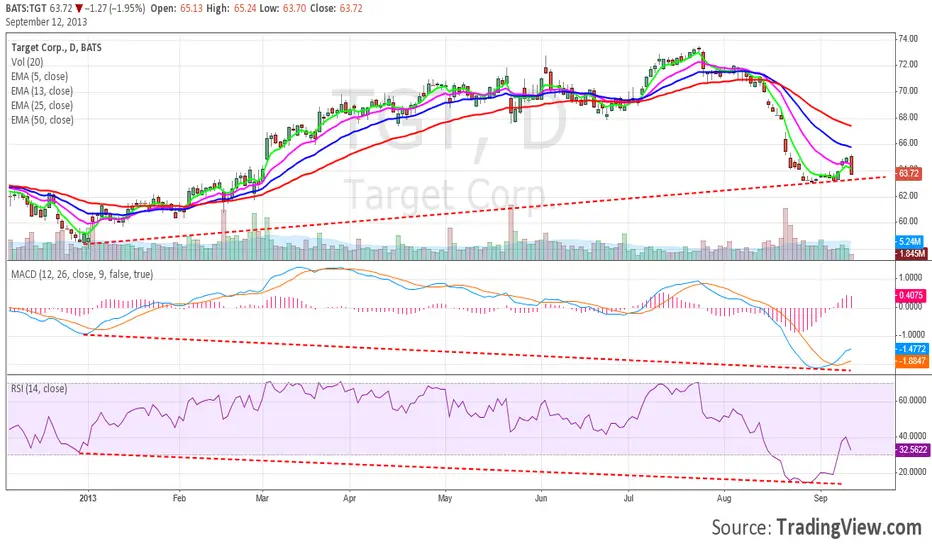Select the EMA (25, close) legend entry

tap(42, 105)
